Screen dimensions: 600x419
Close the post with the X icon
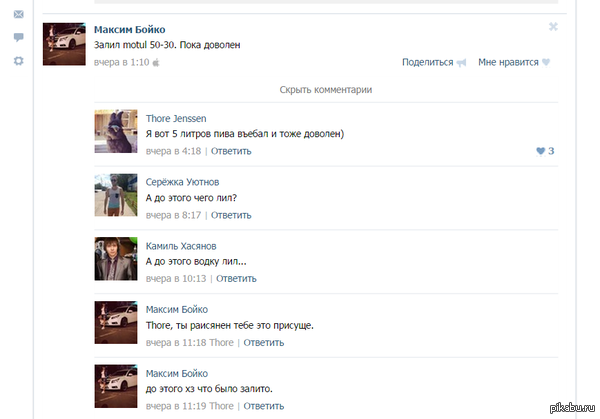(553, 27)
